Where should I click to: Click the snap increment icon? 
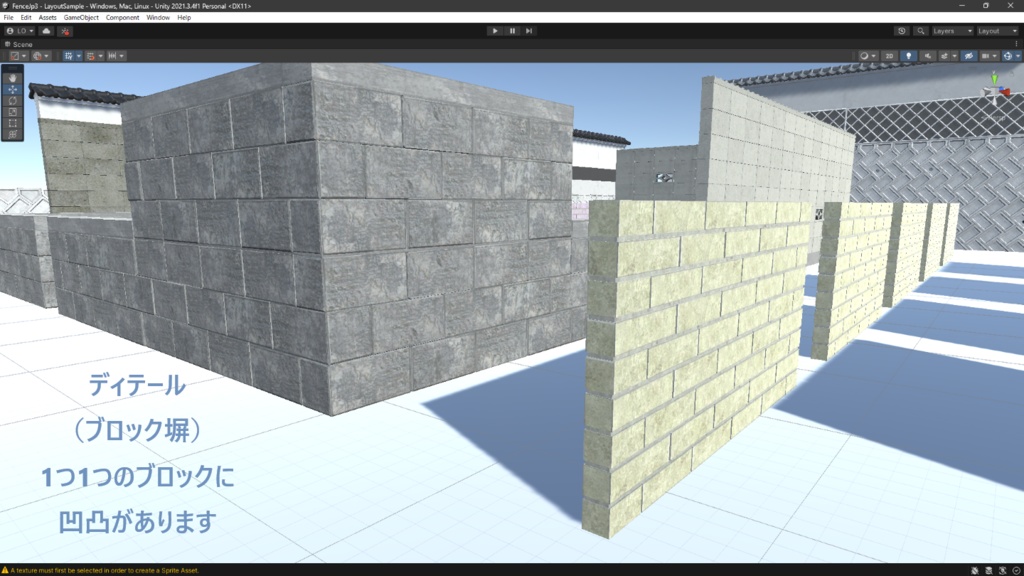(112, 56)
